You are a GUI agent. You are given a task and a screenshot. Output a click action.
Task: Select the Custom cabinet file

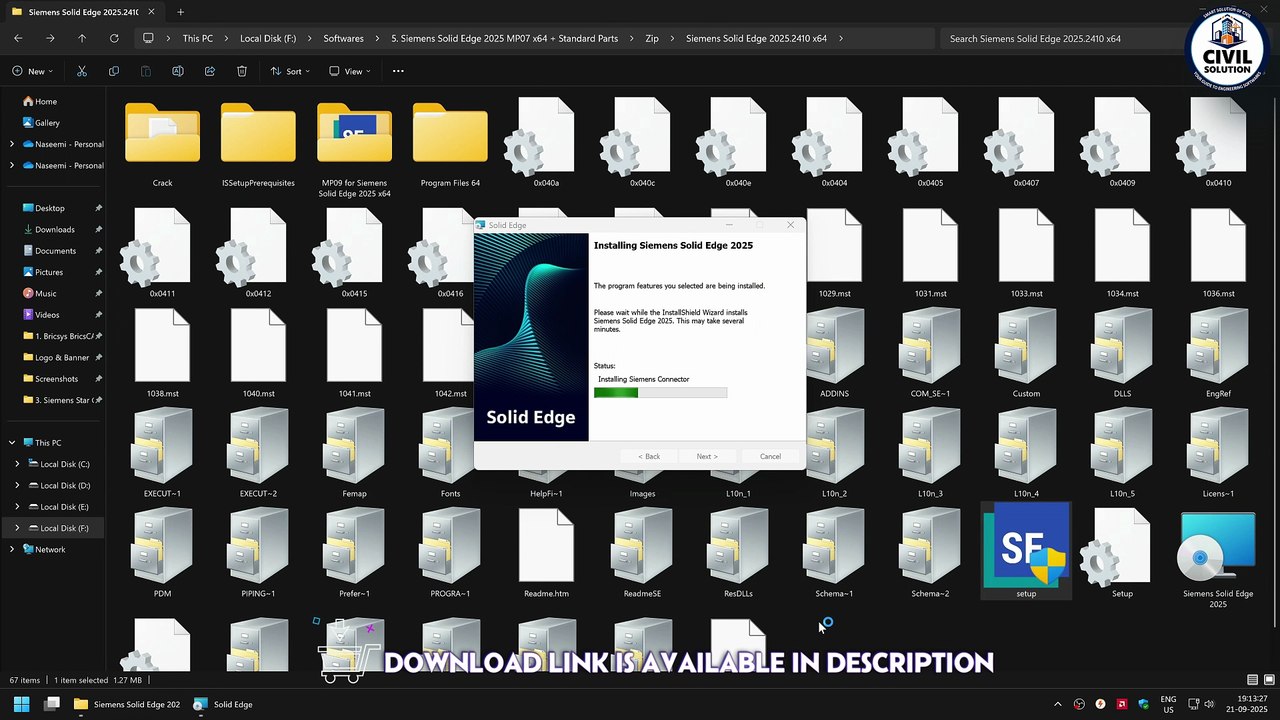(x=1026, y=352)
